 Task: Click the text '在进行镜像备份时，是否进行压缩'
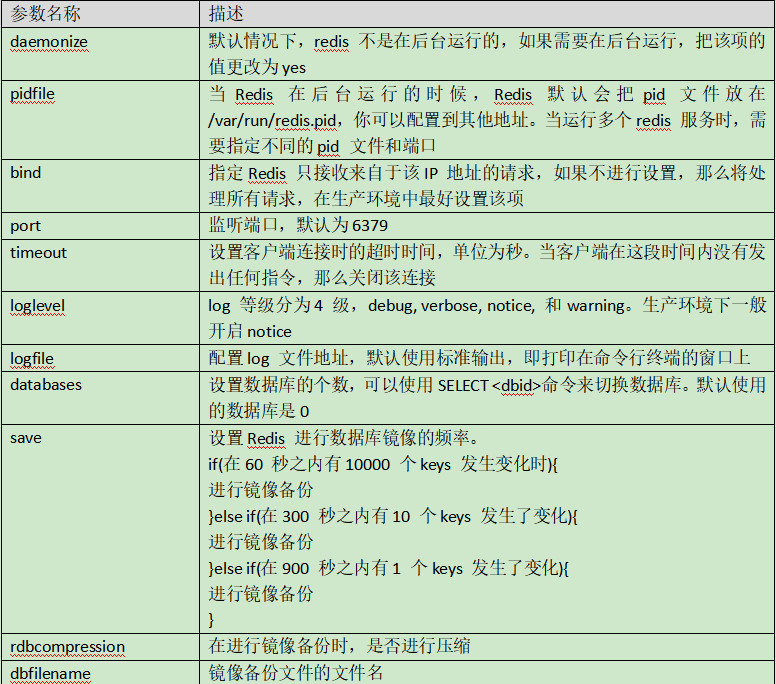tap(339, 645)
